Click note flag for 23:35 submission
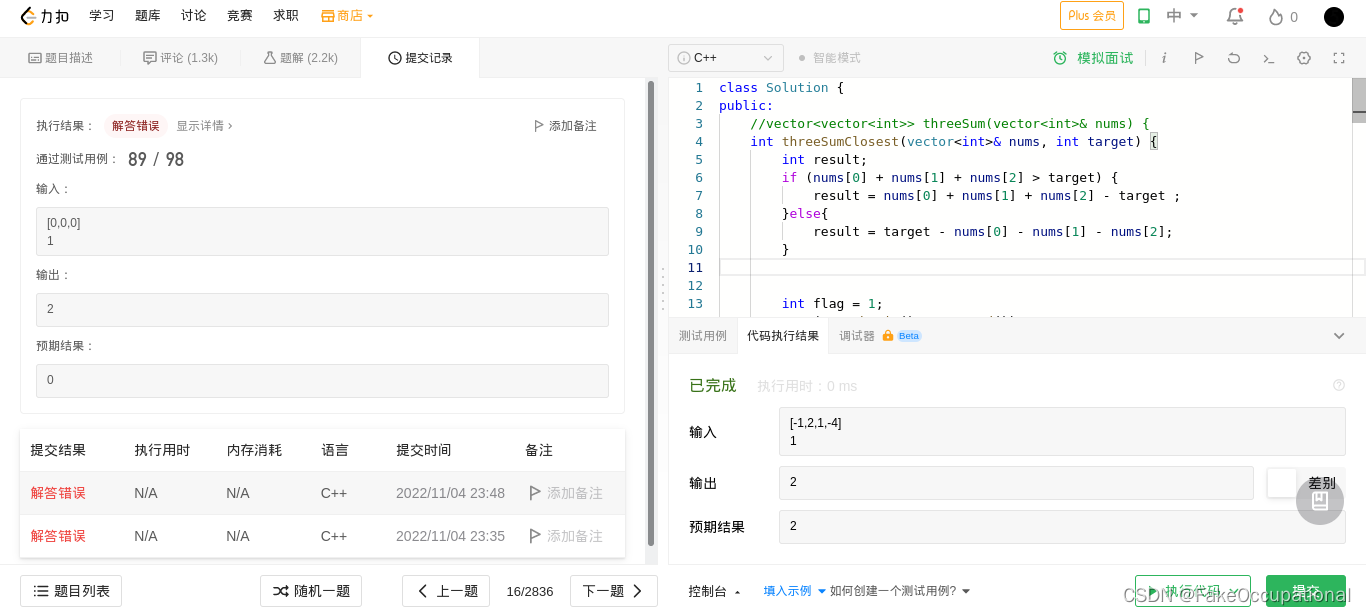1366x615 pixels. click(x=535, y=536)
